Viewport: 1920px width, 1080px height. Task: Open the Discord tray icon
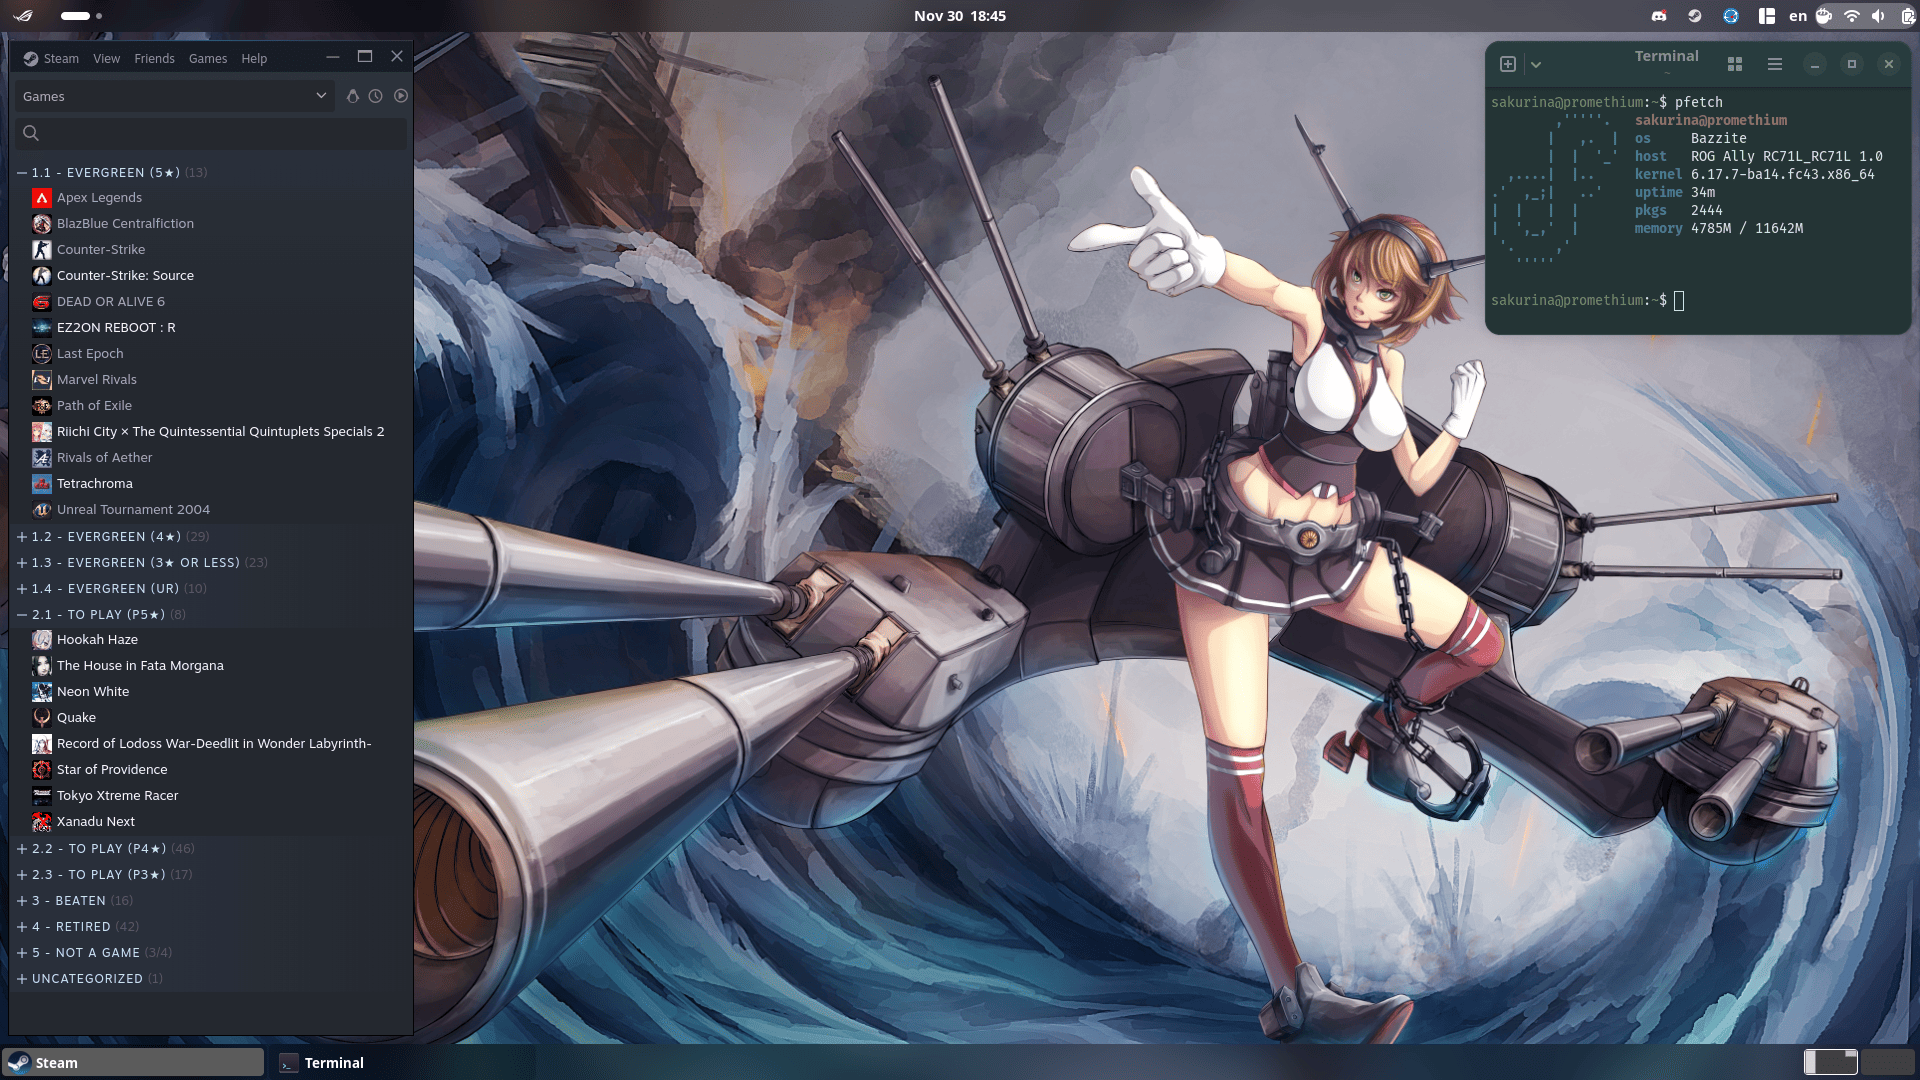[1659, 16]
